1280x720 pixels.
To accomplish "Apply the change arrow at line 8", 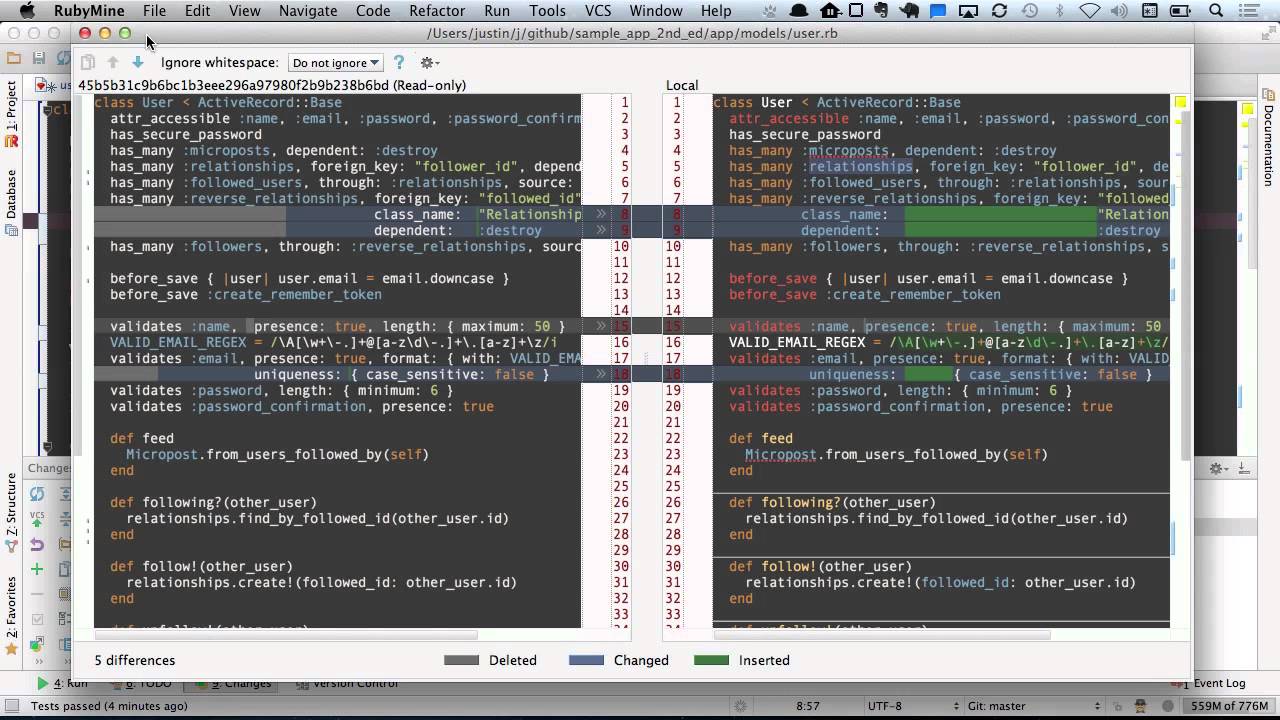I will point(601,214).
